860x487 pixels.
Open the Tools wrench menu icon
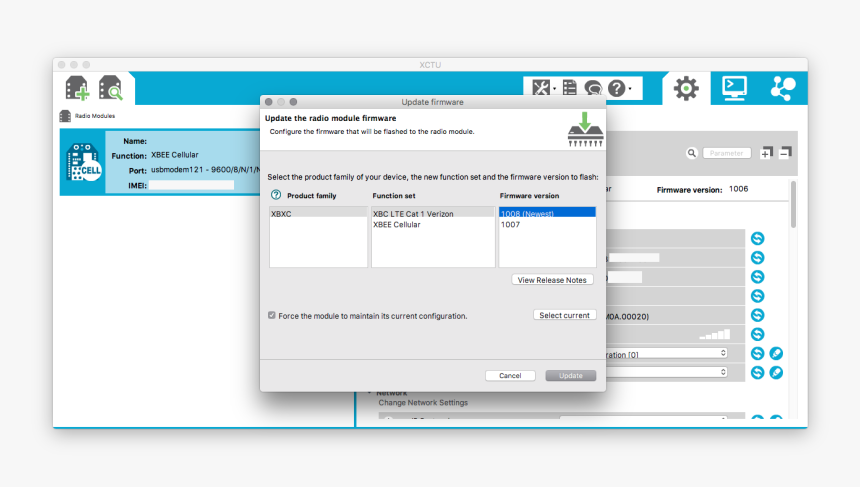pos(541,88)
